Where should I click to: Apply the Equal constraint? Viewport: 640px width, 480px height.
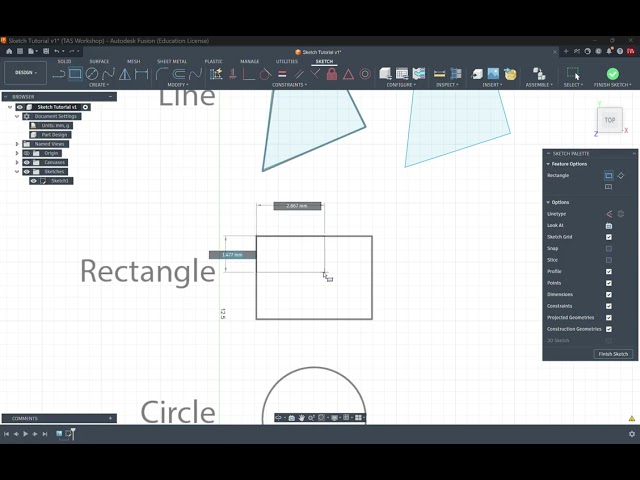pos(282,74)
